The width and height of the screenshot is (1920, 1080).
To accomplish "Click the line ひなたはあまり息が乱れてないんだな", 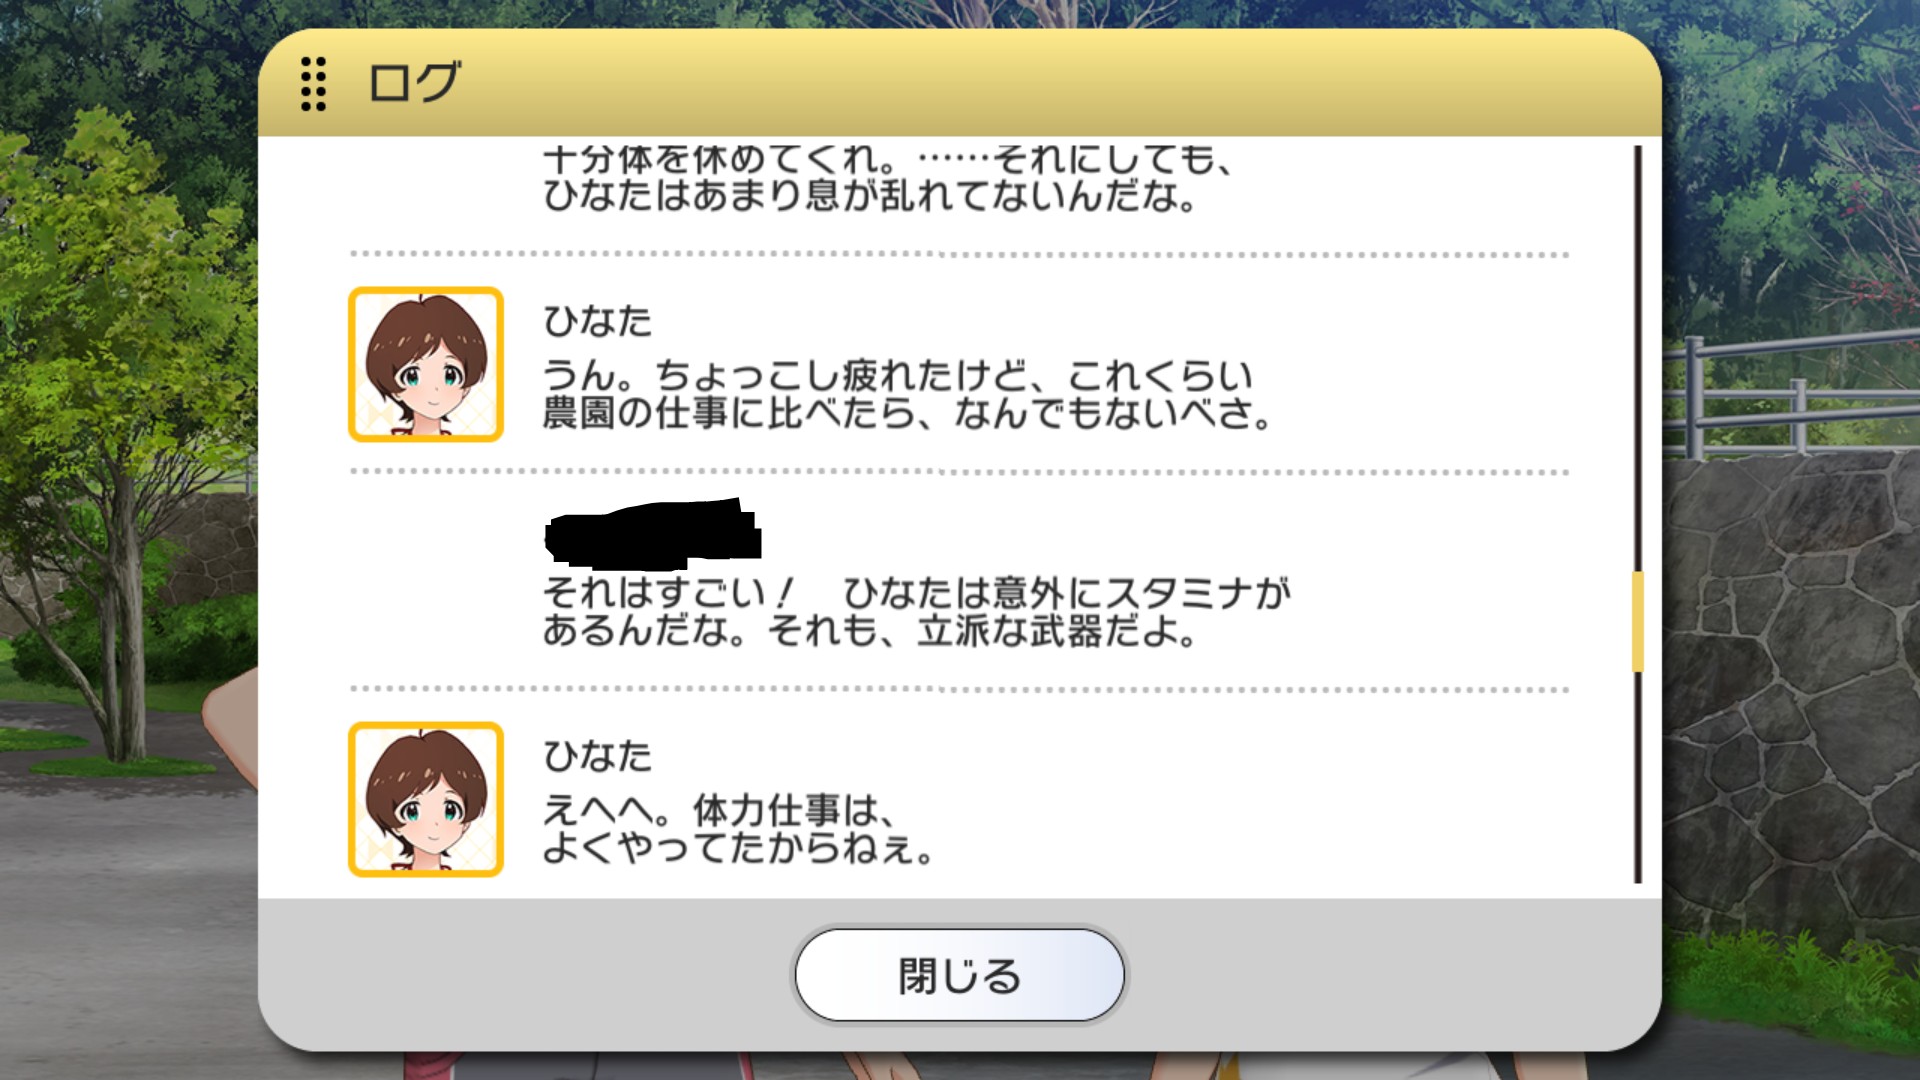I will click(870, 196).
